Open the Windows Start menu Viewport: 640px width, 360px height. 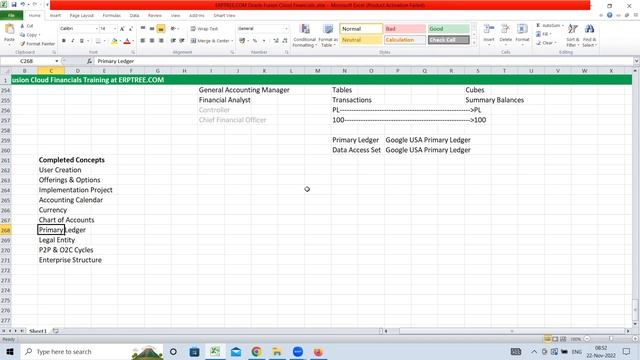point(10,351)
